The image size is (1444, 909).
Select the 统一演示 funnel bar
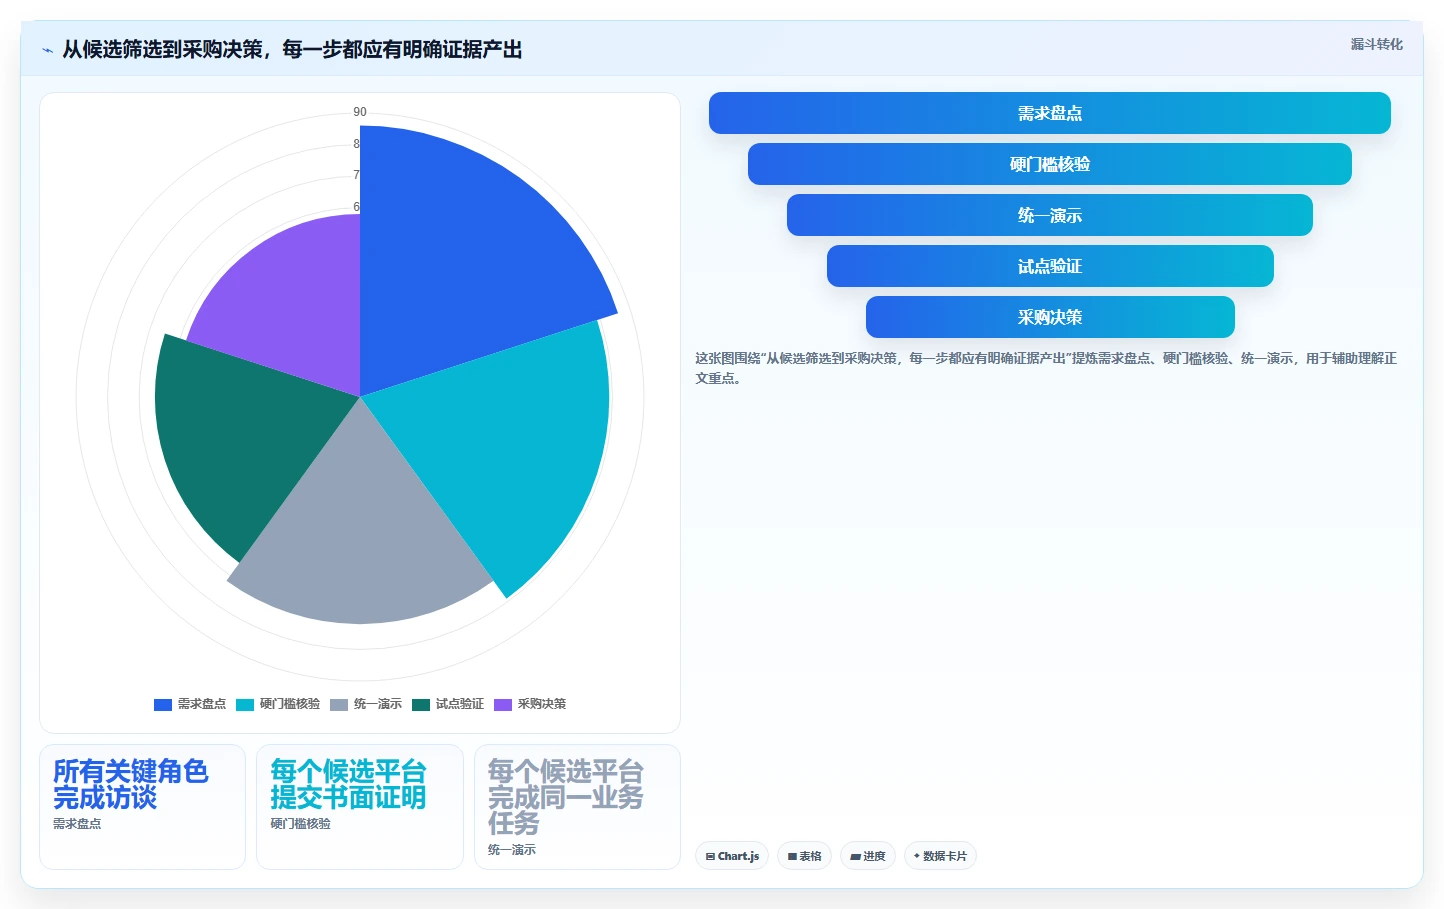1049,215
